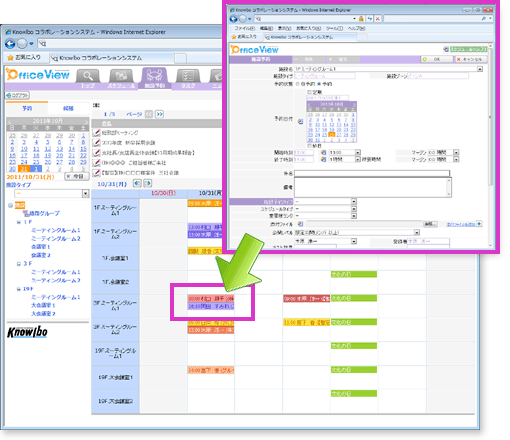Screen dimensions: 510x440
Task: Click calendar icon beside 予約日付
Action: pos(300,121)
